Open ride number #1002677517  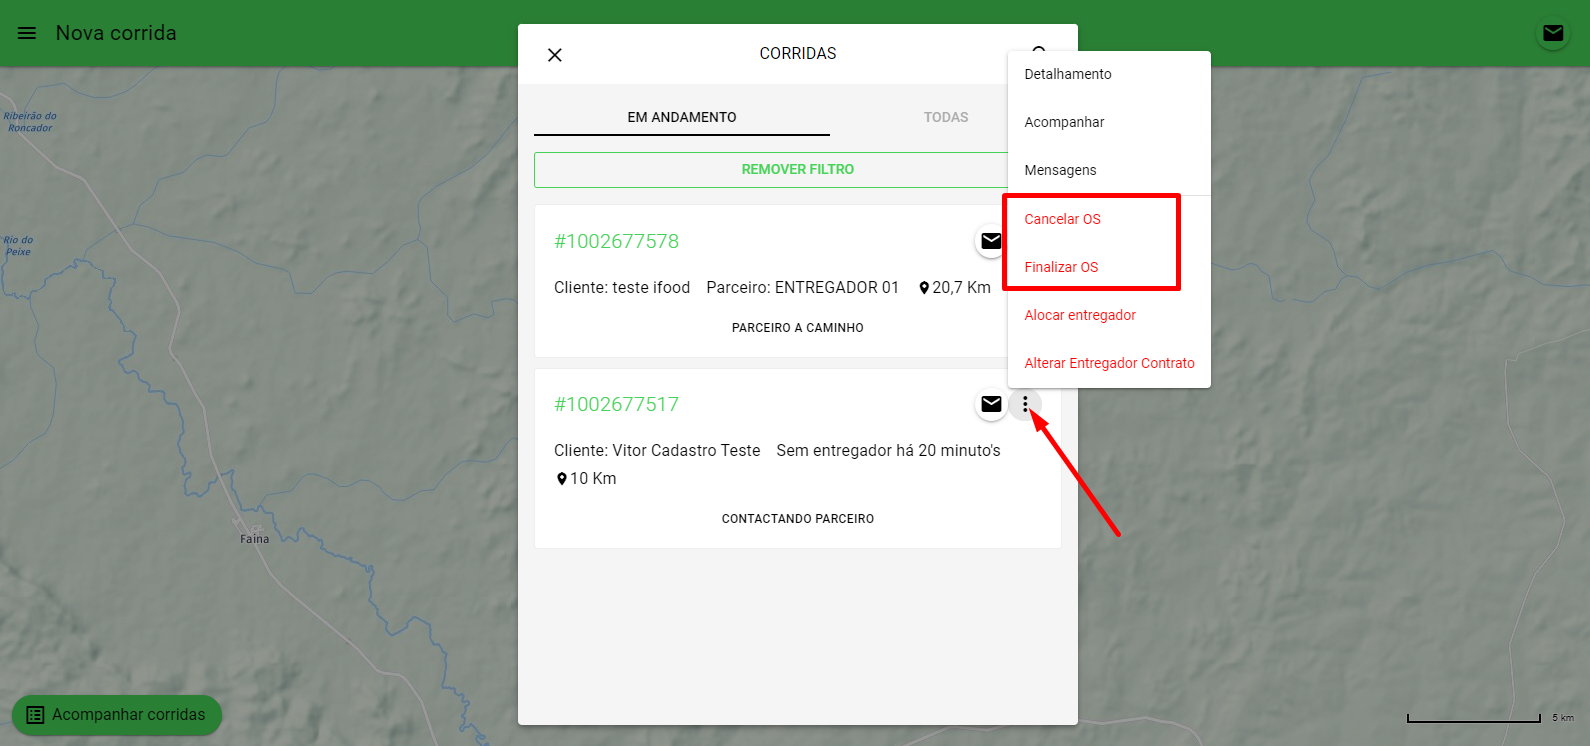coord(616,404)
